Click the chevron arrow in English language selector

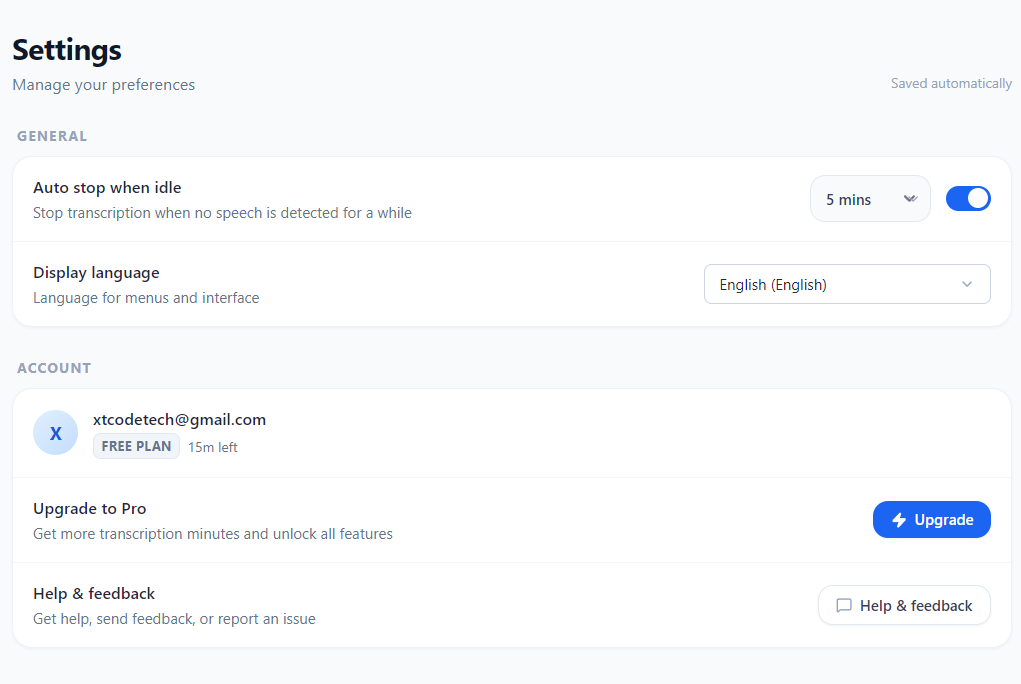click(967, 285)
